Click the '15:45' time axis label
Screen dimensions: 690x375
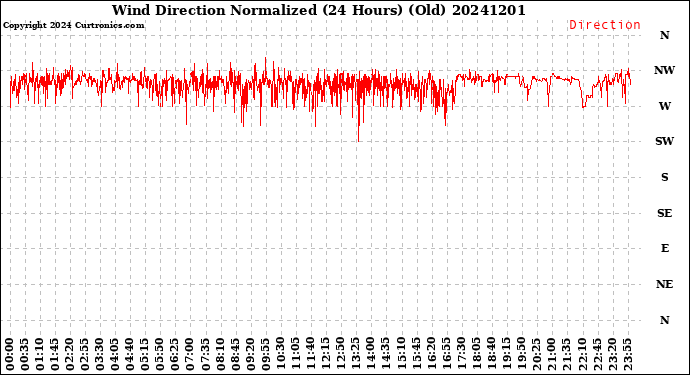click(x=416, y=354)
